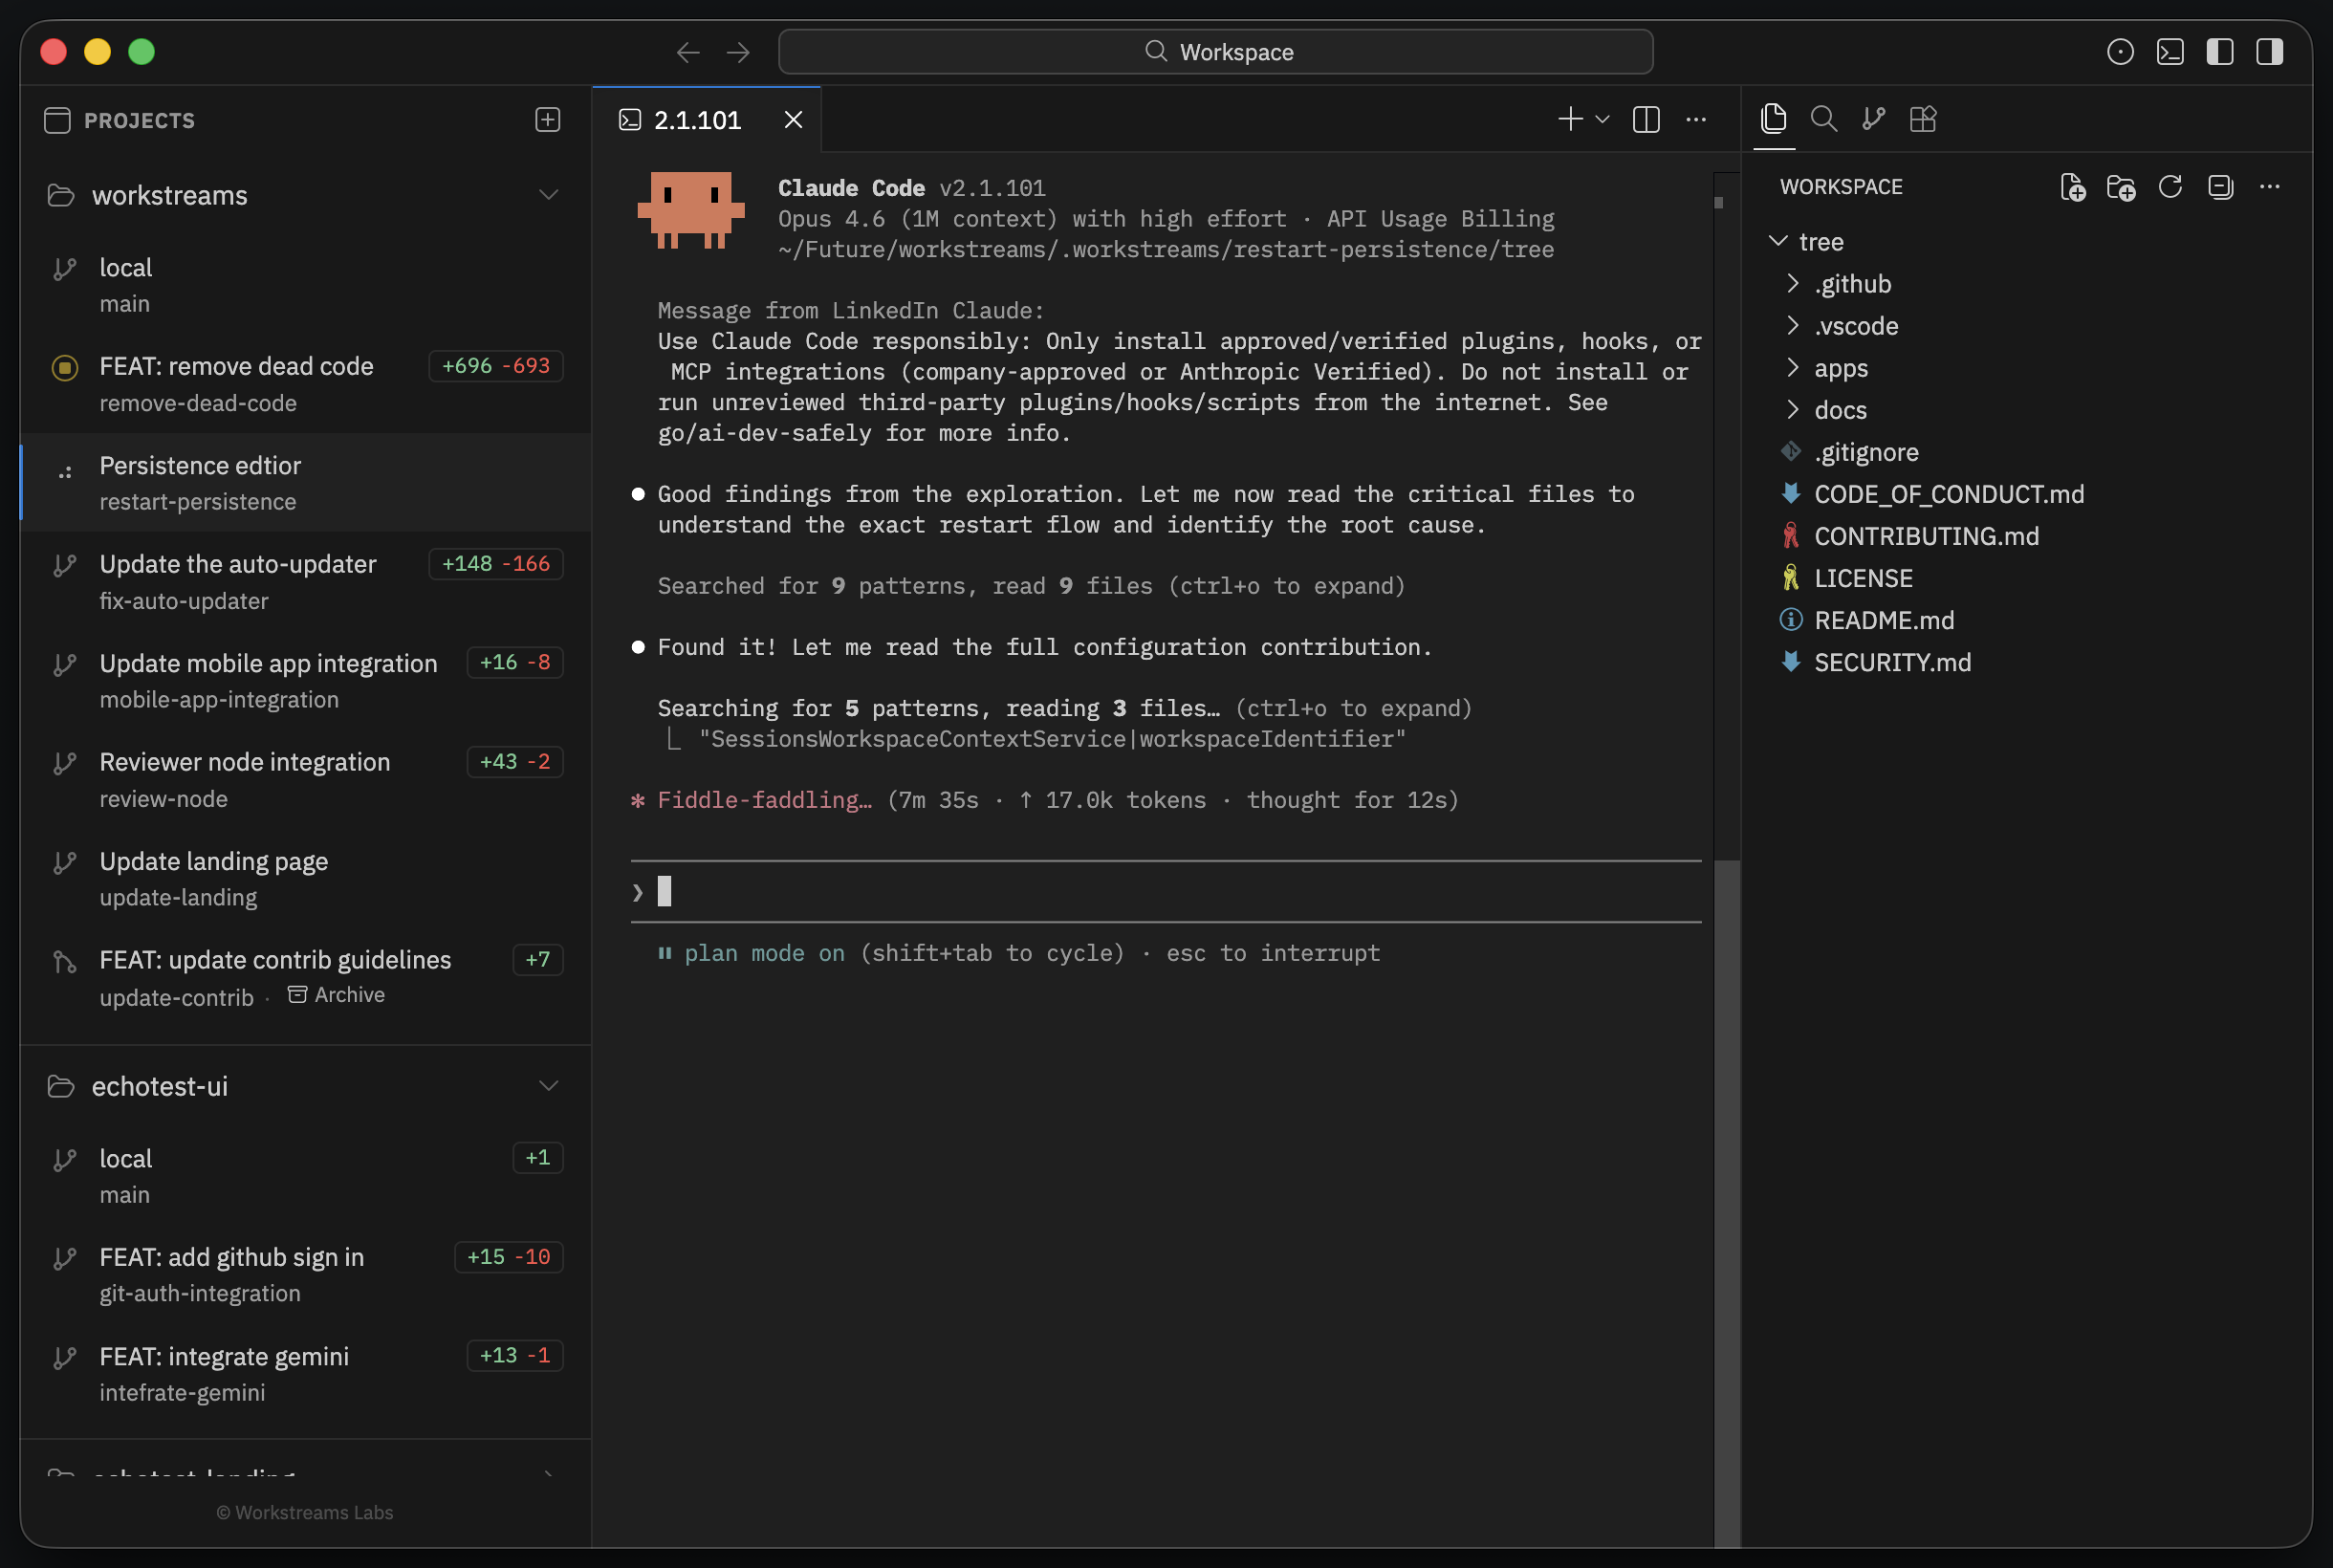This screenshot has width=2333, height=1568.
Task: Select the Files tab in the right panel
Action: 1773,119
